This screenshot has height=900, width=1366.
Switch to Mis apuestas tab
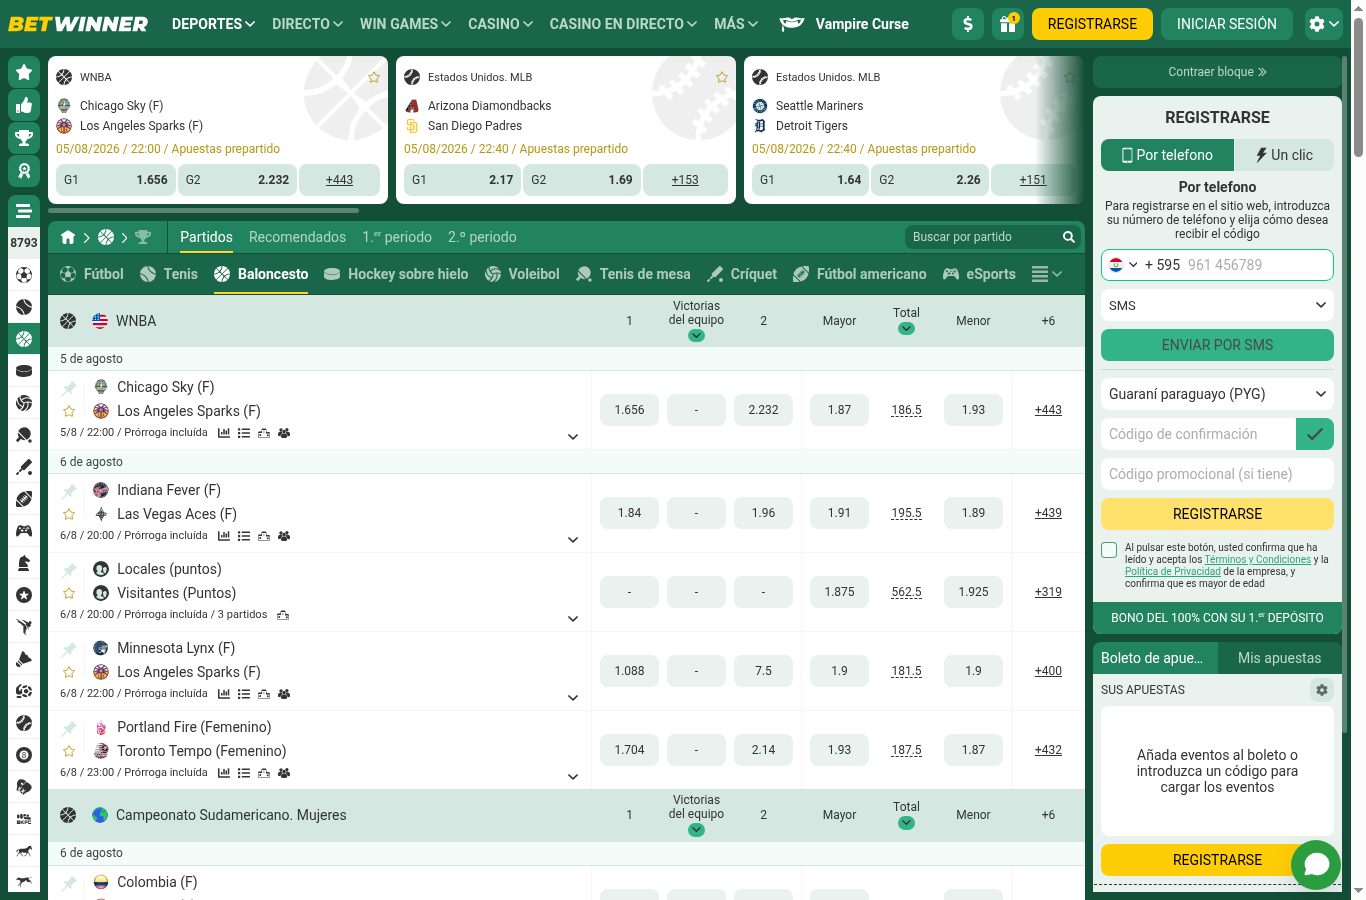(x=1279, y=658)
